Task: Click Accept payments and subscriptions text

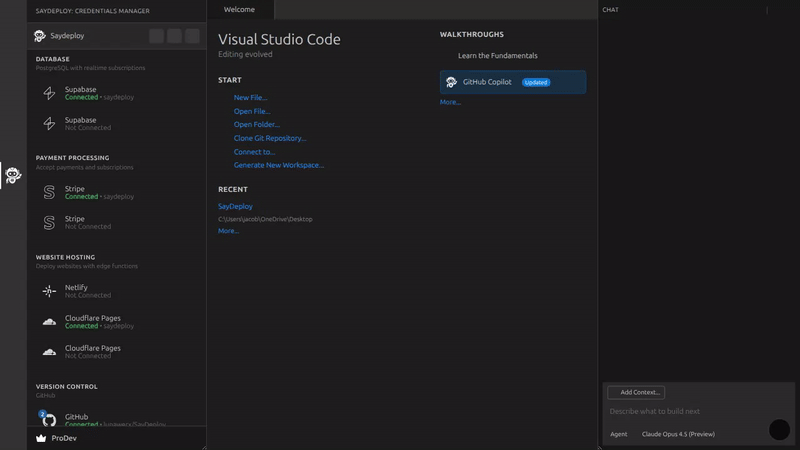Action: click(84, 167)
